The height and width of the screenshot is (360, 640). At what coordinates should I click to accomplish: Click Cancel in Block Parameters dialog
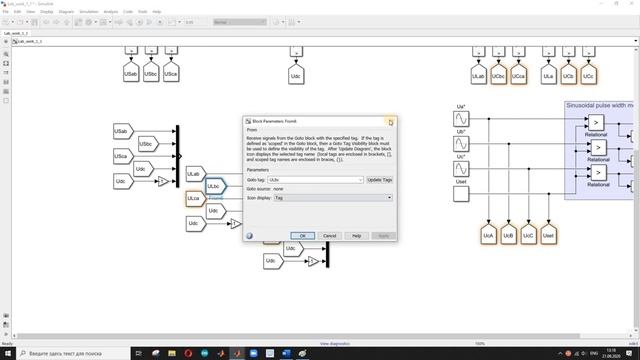click(x=329, y=236)
